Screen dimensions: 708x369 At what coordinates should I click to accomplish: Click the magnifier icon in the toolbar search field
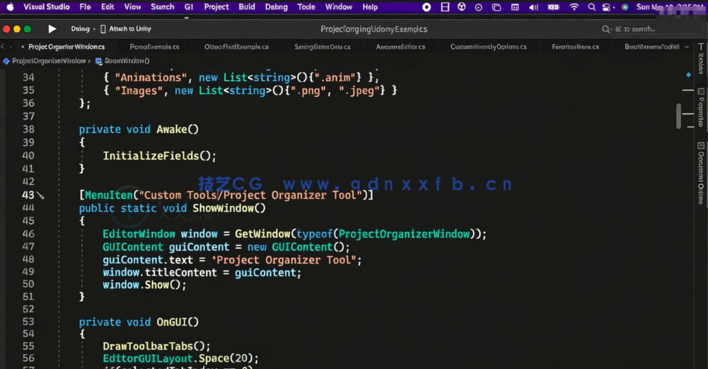coord(606,29)
